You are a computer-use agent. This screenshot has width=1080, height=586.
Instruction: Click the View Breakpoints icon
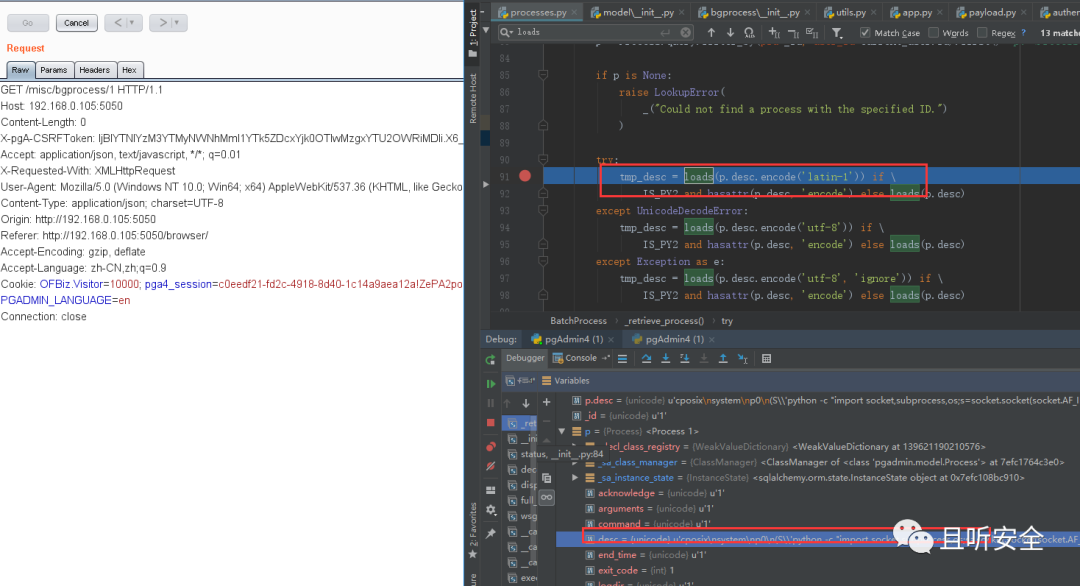490,446
